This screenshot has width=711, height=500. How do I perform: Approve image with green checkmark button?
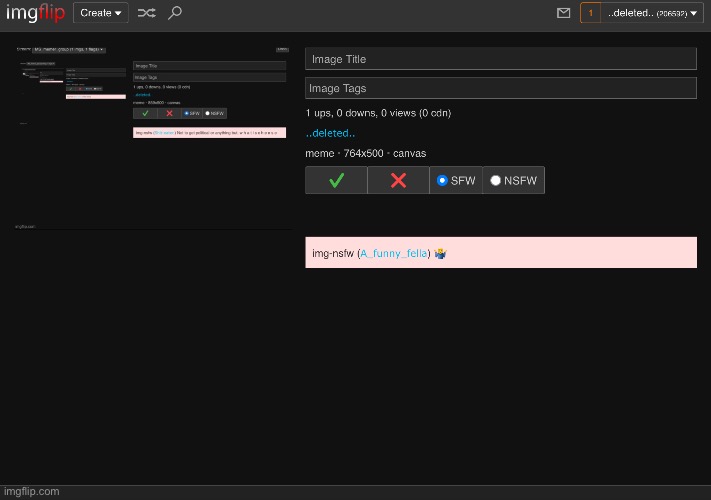point(336,180)
